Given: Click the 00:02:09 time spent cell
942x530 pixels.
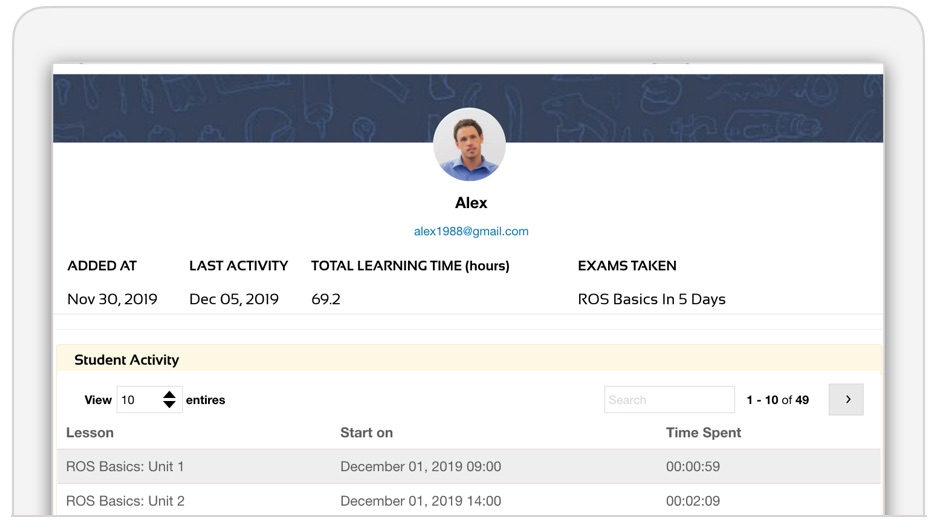Looking at the screenshot, I should (693, 501).
